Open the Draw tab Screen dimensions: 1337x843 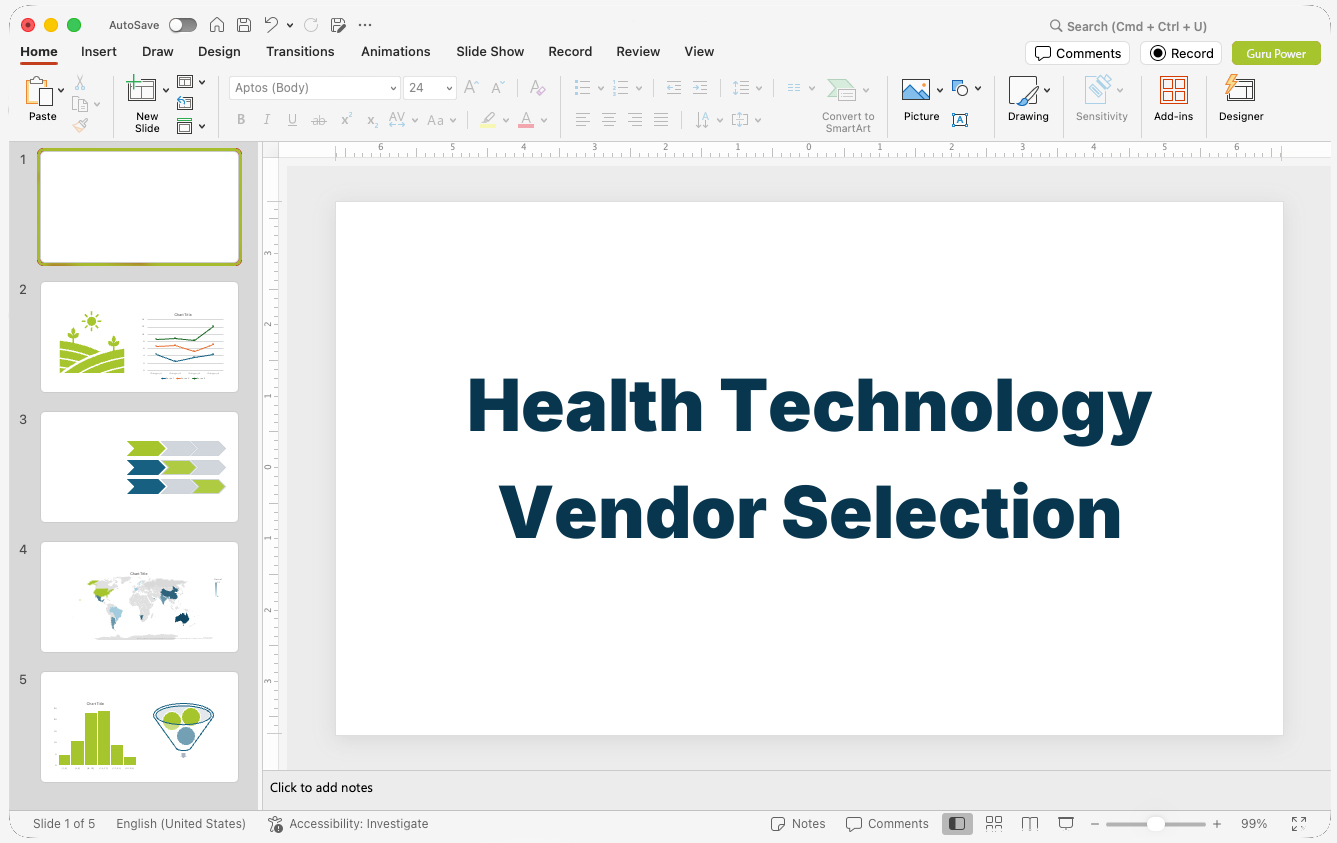(158, 51)
